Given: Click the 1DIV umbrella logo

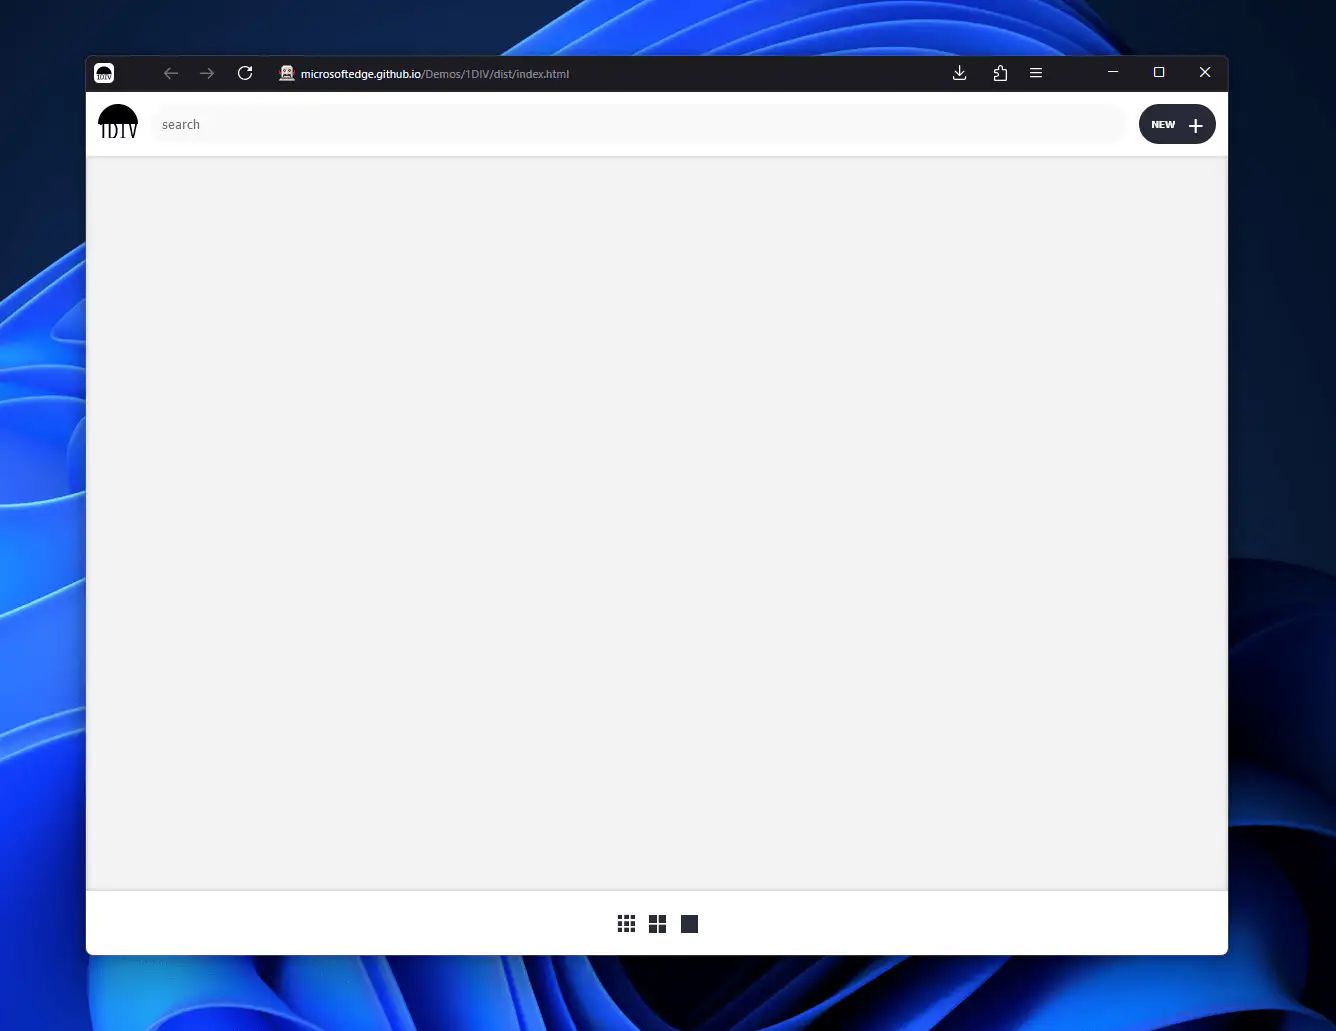Looking at the screenshot, I should click(117, 122).
